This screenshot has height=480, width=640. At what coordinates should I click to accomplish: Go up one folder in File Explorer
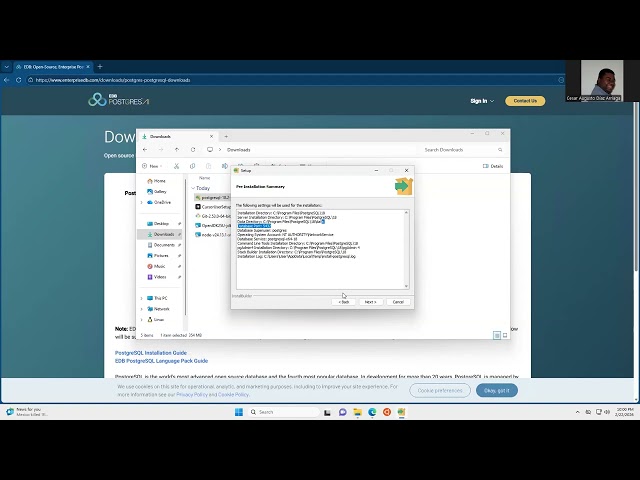177,150
